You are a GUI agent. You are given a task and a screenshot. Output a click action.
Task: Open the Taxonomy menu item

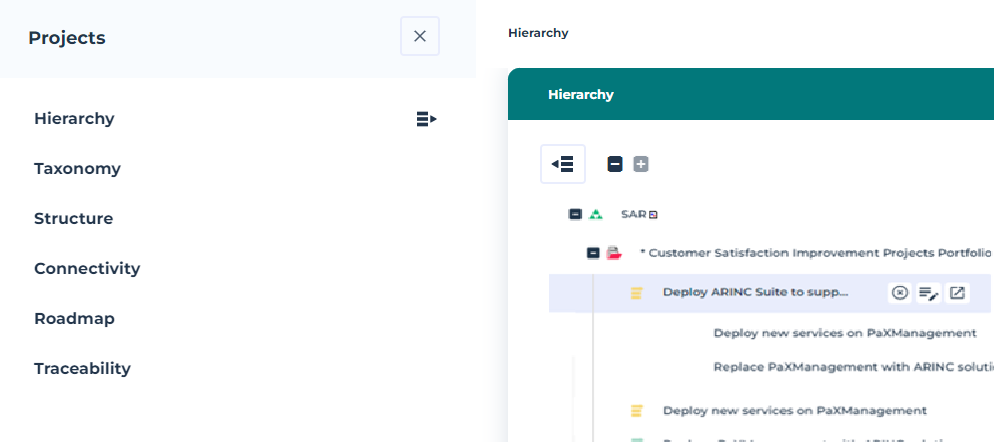coord(77,169)
